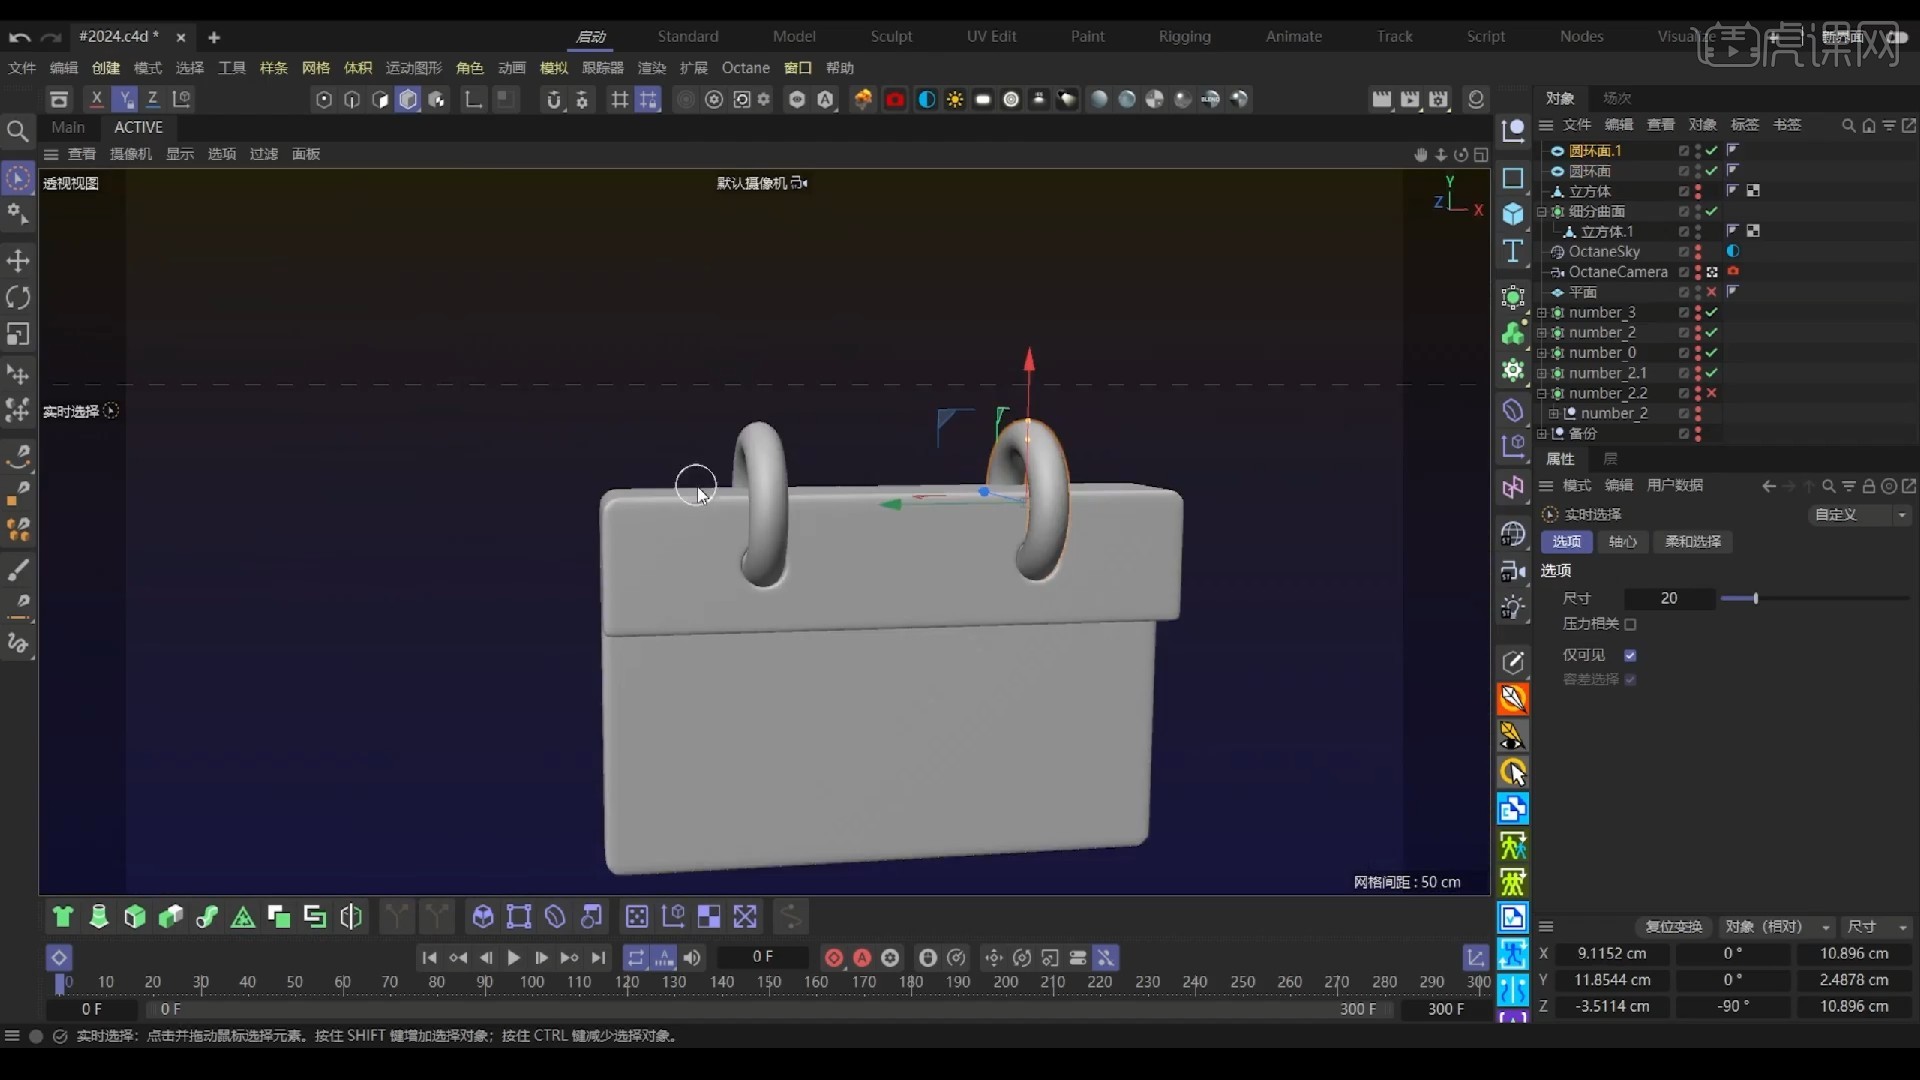Collapse the number_2.2 tree node
1920x1080 pixels.
point(1542,393)
